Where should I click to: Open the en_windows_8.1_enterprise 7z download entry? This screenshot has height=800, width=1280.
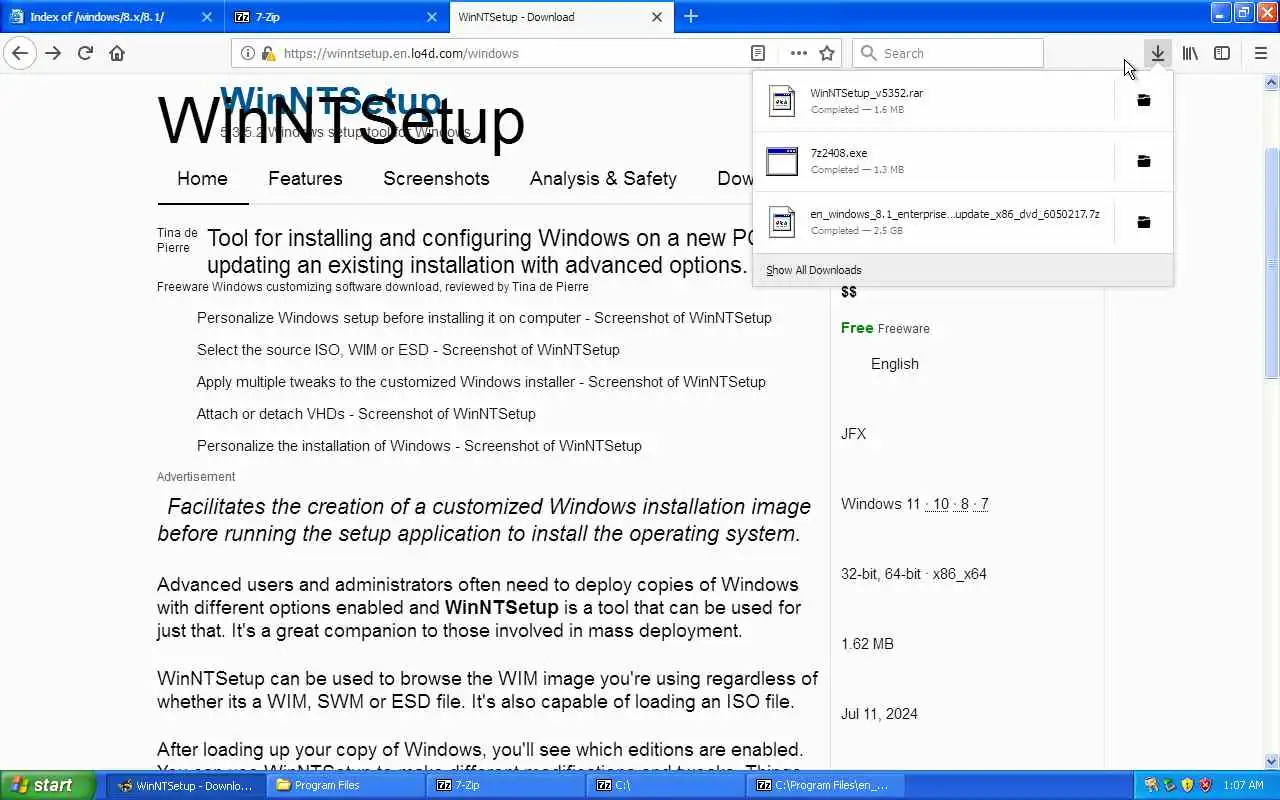click(x=933, y=222)
